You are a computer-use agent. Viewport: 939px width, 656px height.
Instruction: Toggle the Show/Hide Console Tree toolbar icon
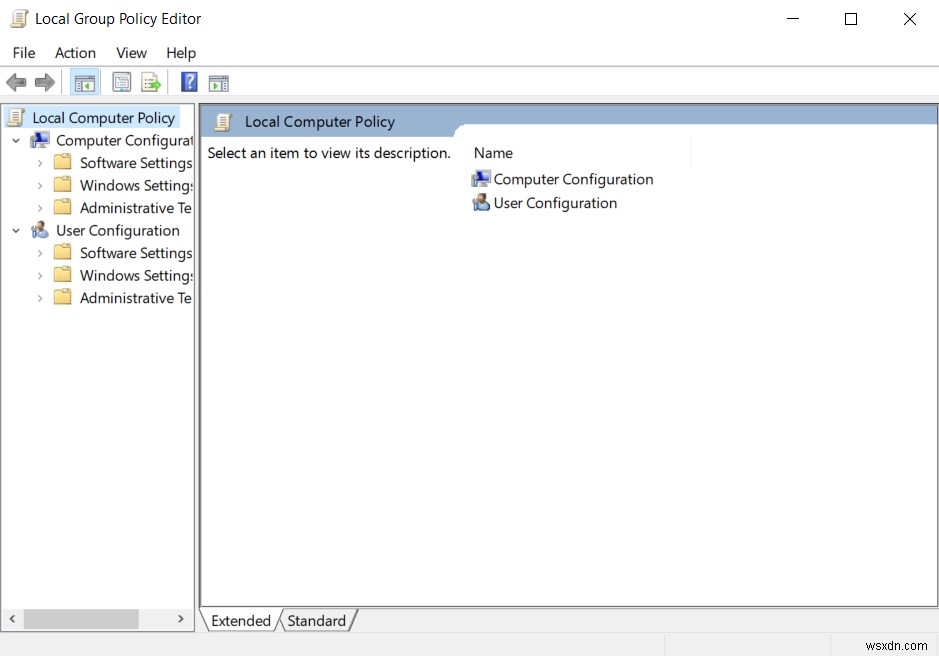(x=84, y=82)
